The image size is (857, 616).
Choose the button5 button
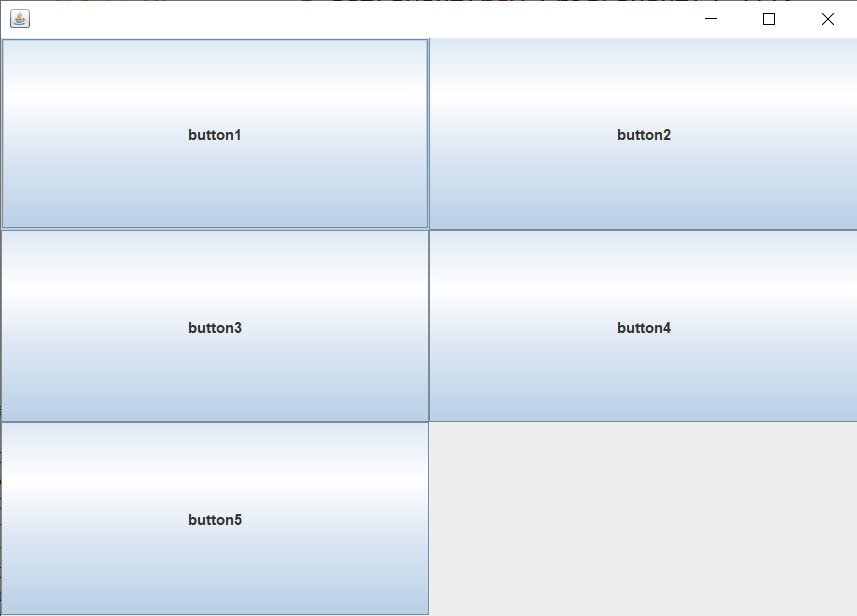(215, 519)
